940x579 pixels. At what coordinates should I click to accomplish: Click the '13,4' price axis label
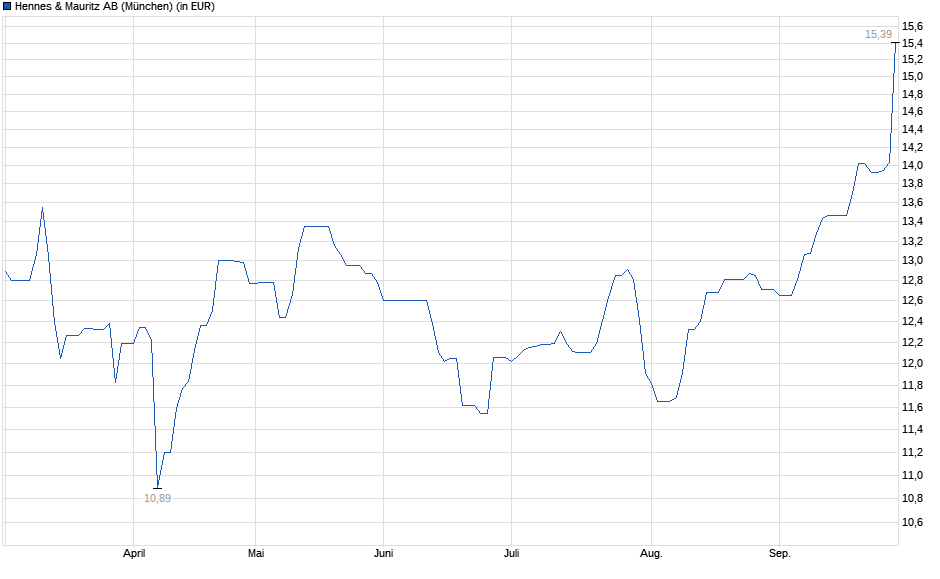click(912, 222)
